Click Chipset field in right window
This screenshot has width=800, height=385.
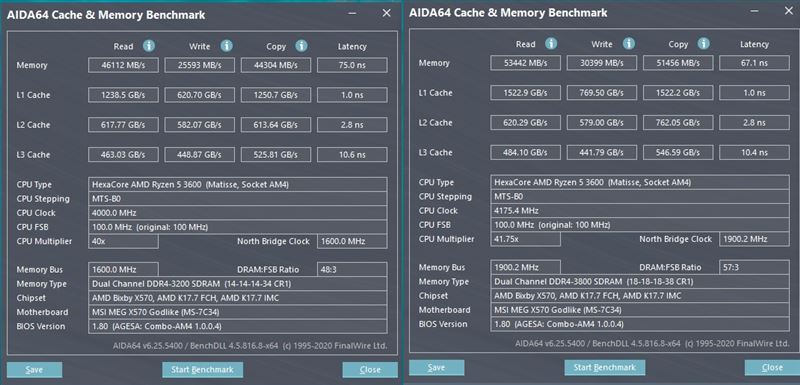click(x=640, y=296)
